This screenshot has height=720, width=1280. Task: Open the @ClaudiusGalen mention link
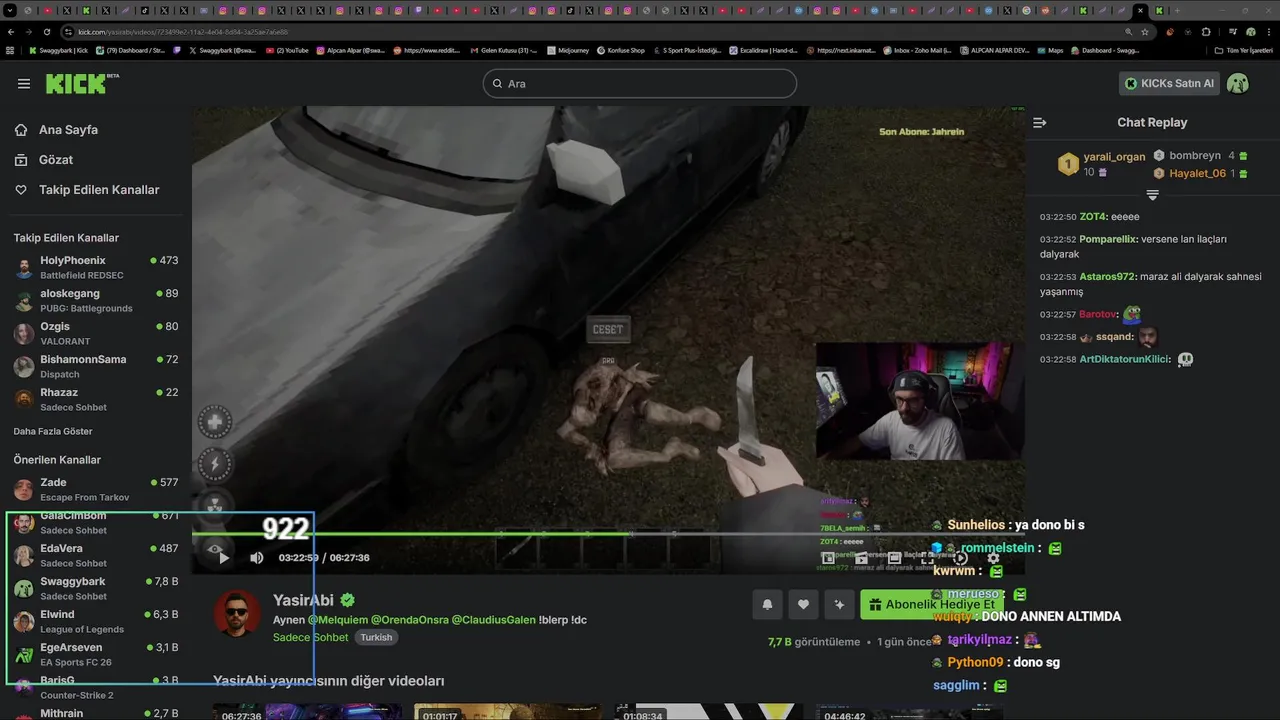pos(493,620)
